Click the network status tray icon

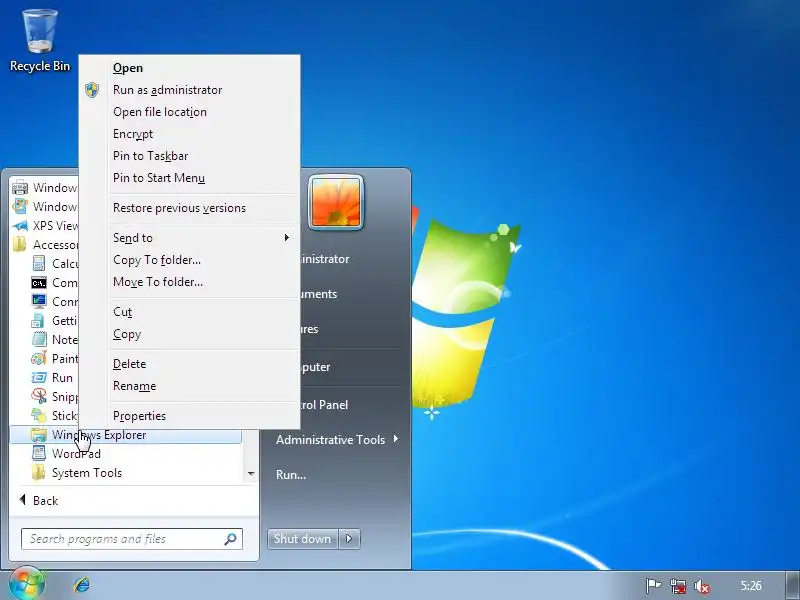click(678, 586)
